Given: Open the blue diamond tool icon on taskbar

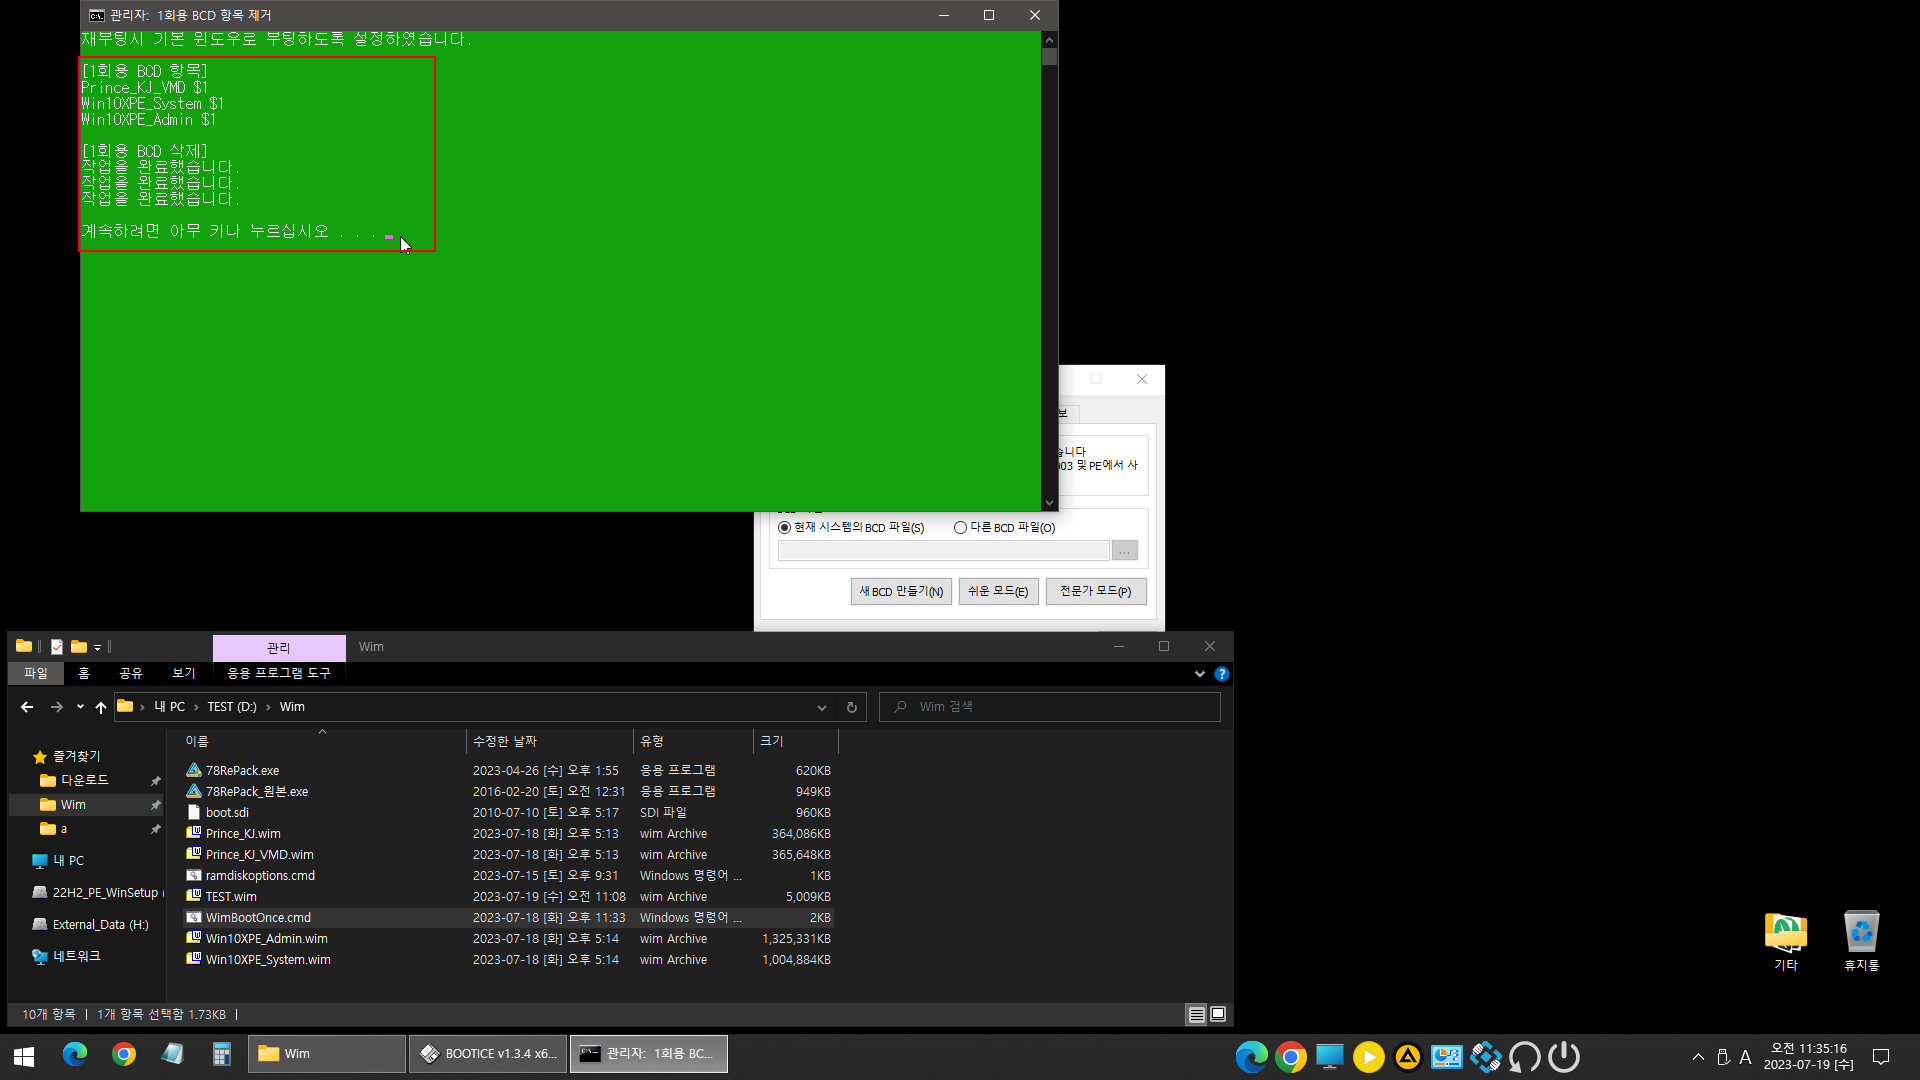Looking at the screenshot, I should [x=1485, y=1057].
